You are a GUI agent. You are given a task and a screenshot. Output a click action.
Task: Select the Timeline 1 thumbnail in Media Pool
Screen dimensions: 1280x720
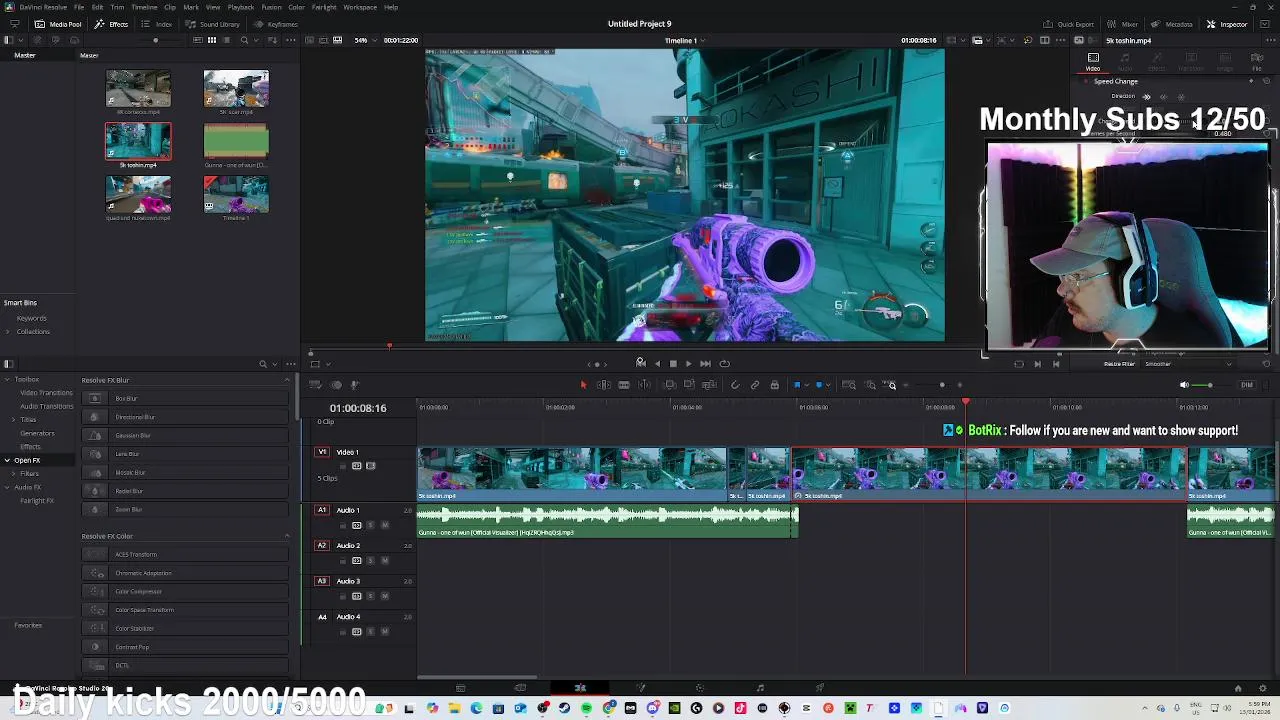pyautogui.click(x=236, y=197)
